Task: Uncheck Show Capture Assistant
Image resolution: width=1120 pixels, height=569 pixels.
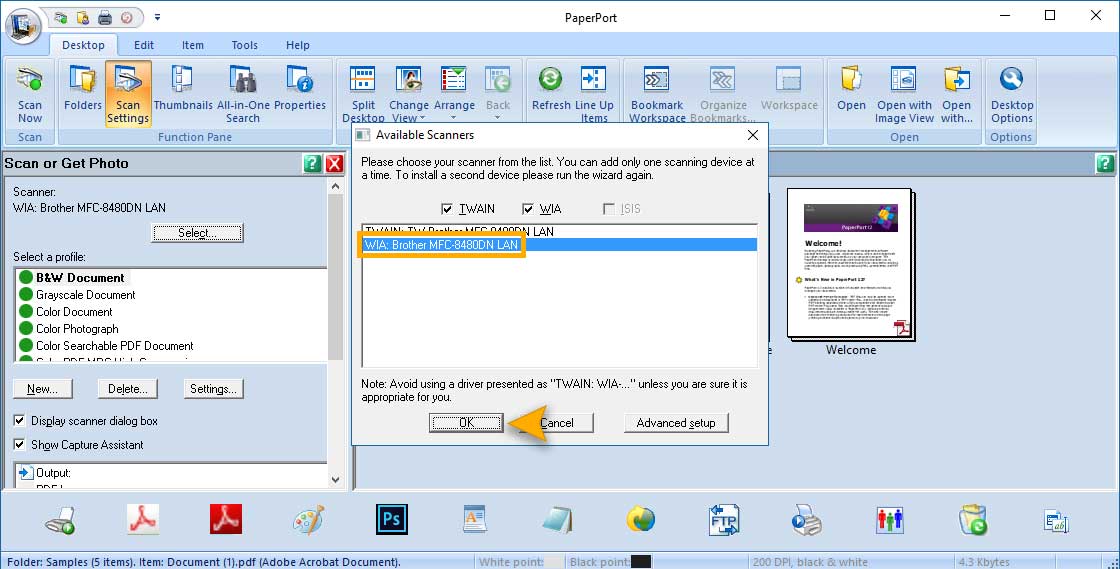Action: tap(19, 444)
